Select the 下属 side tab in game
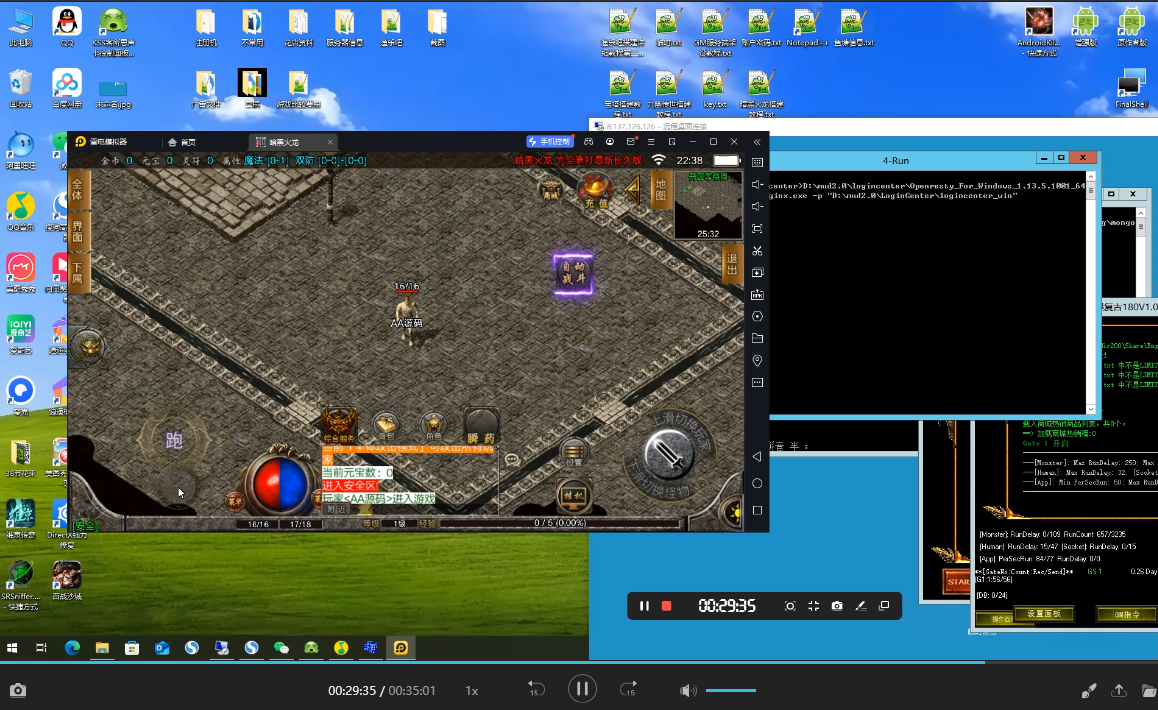The height and width of the screenshot is (710, 1158). 78,272
